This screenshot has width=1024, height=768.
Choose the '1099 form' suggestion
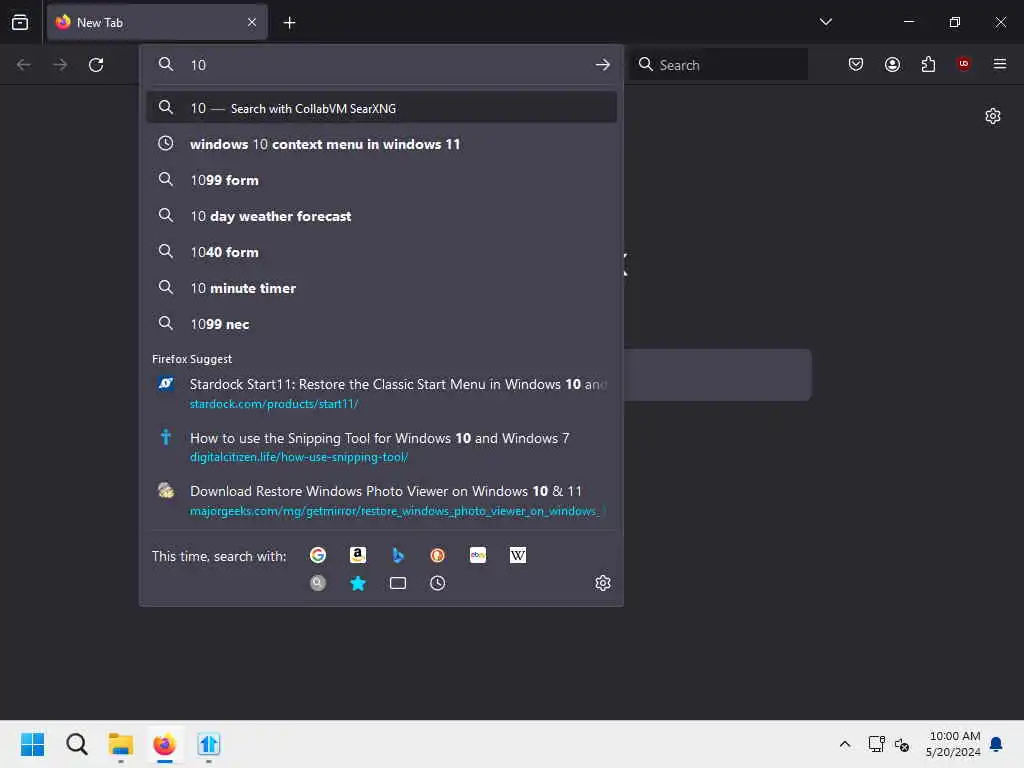pyautogui.click(x=381, y=180)
